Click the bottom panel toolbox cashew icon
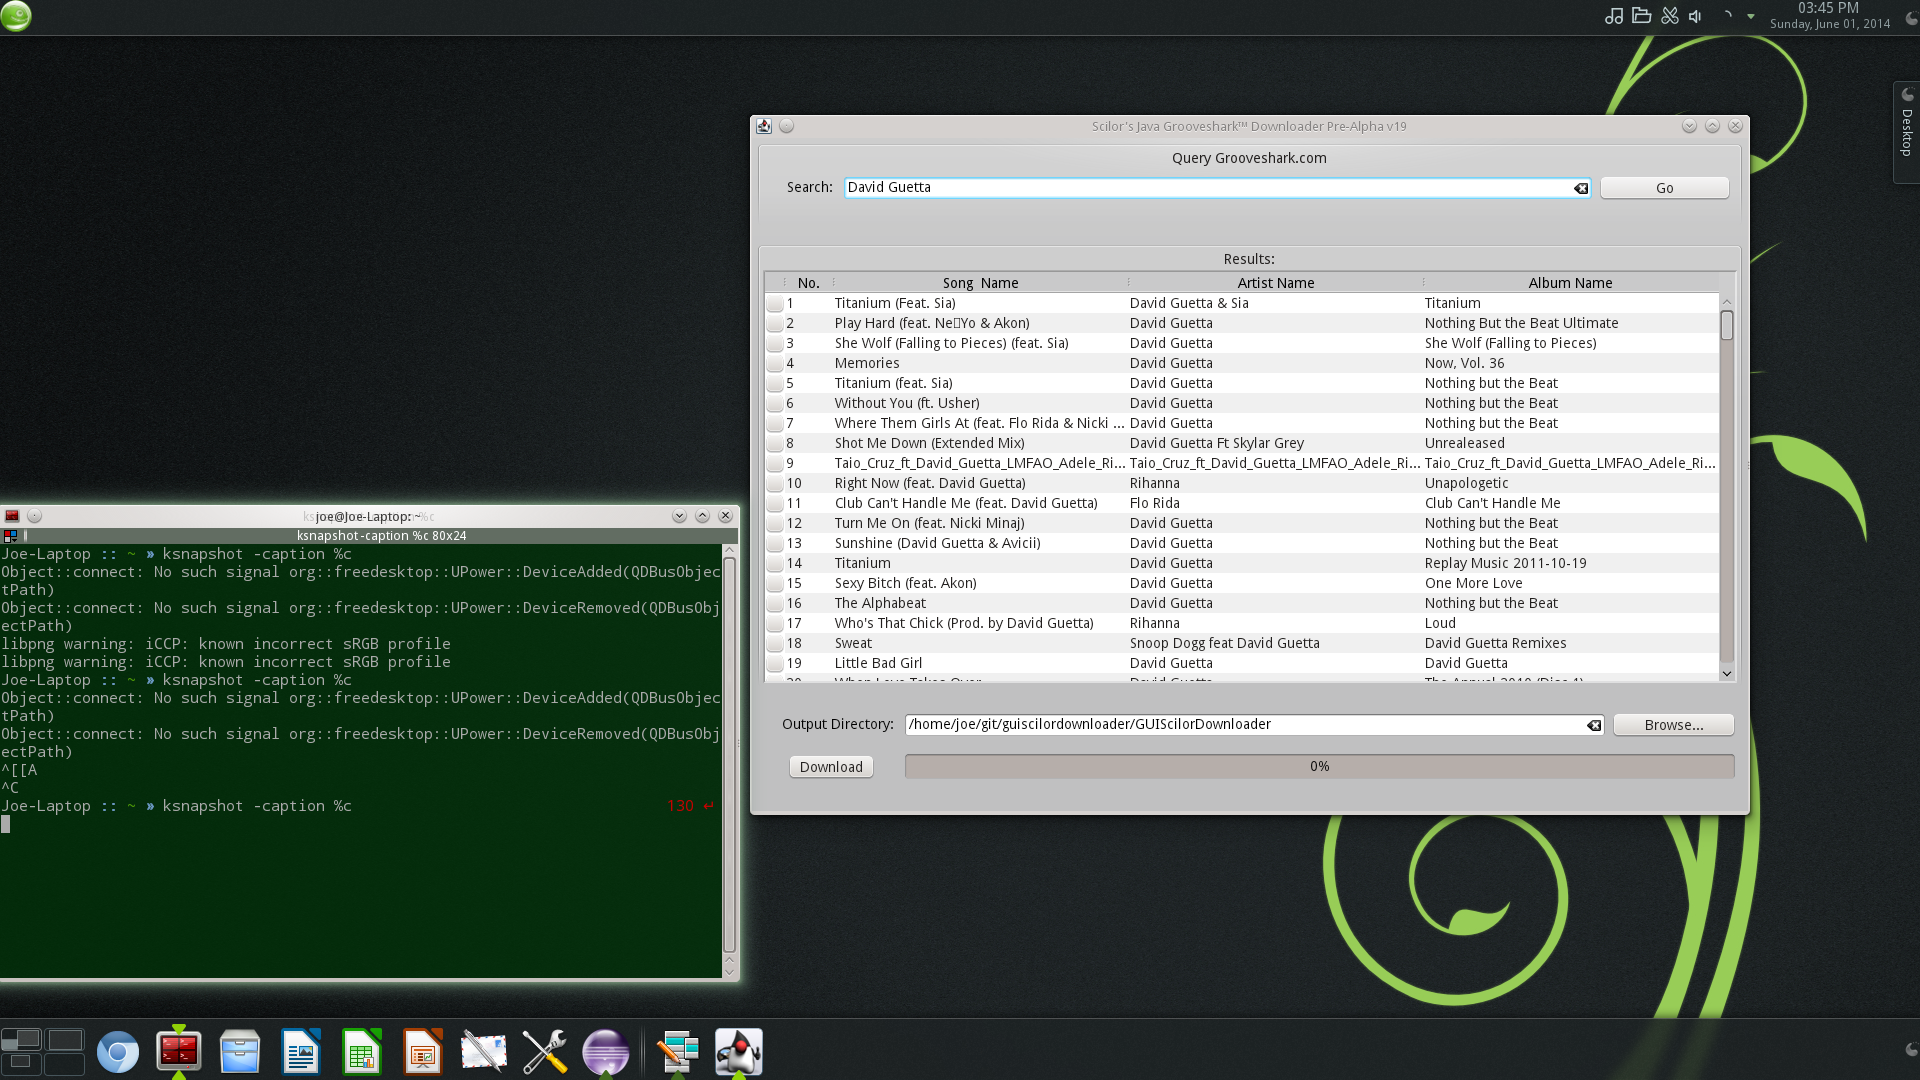 pyautogui.click(x=1911, y=1050)
